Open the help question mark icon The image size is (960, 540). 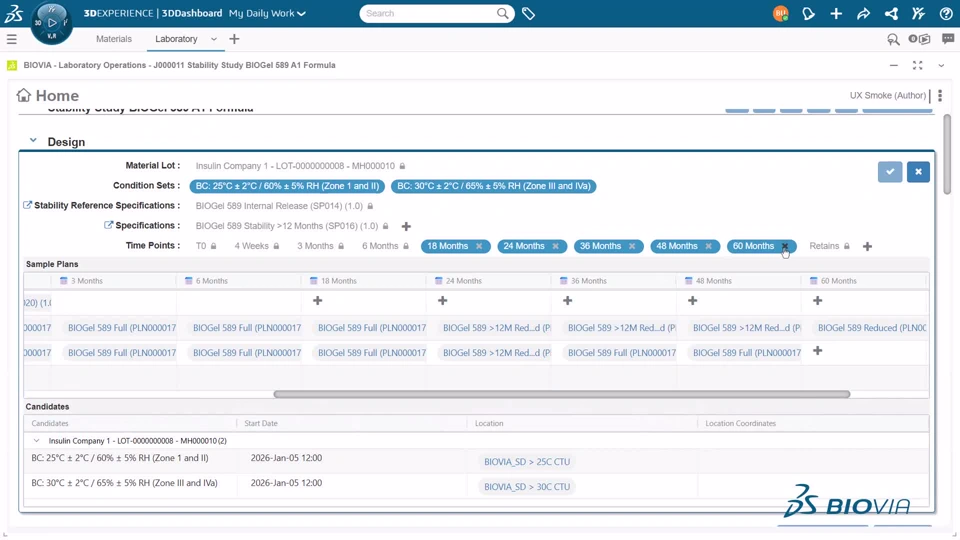(x=946, y=13)
